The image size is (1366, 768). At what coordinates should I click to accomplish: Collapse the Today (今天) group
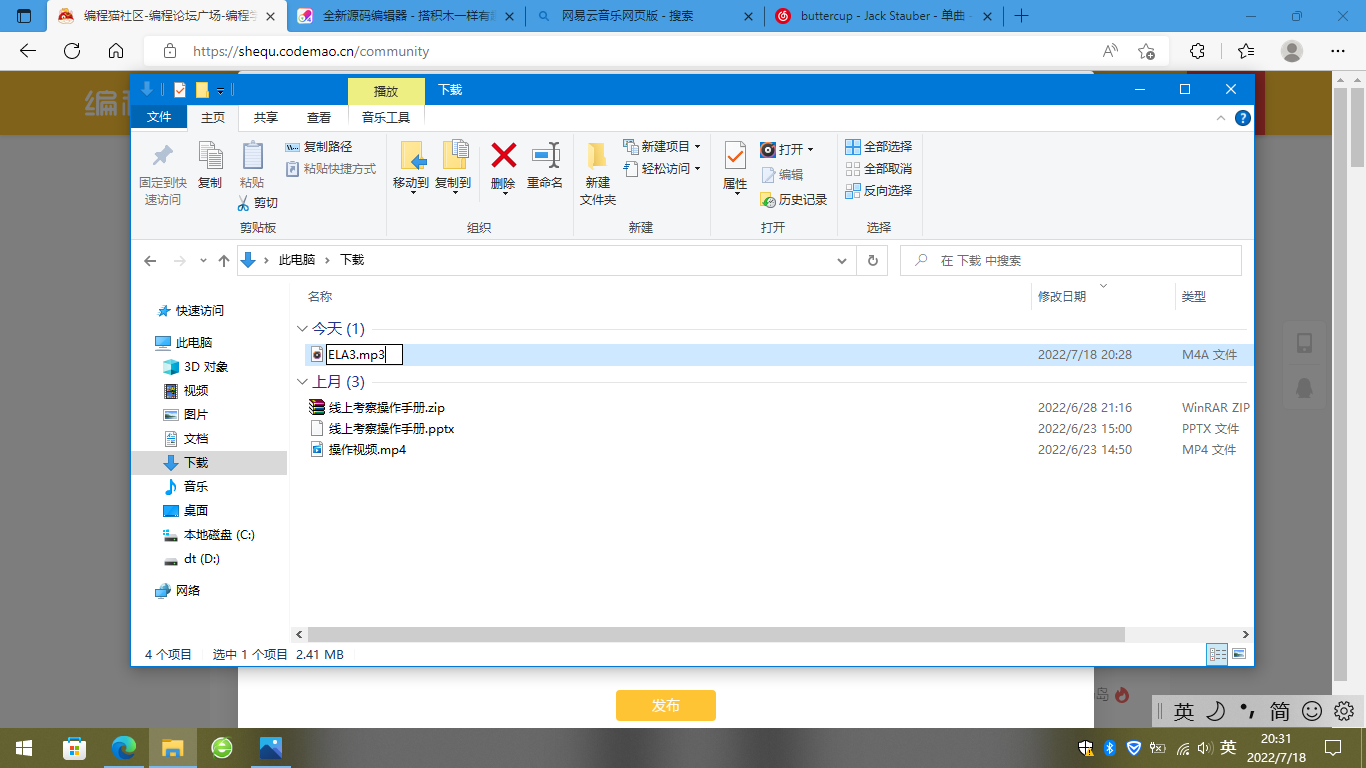302,328
